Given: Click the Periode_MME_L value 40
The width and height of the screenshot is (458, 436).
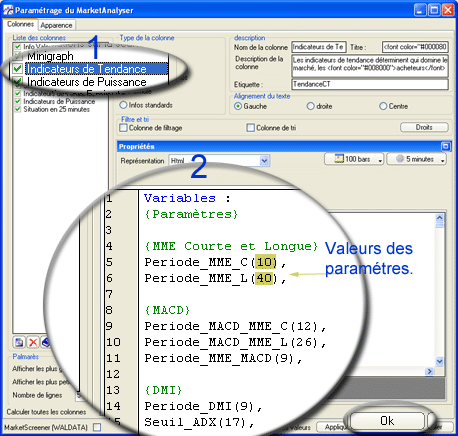Looking at the screenshot, I should (264, 278).
